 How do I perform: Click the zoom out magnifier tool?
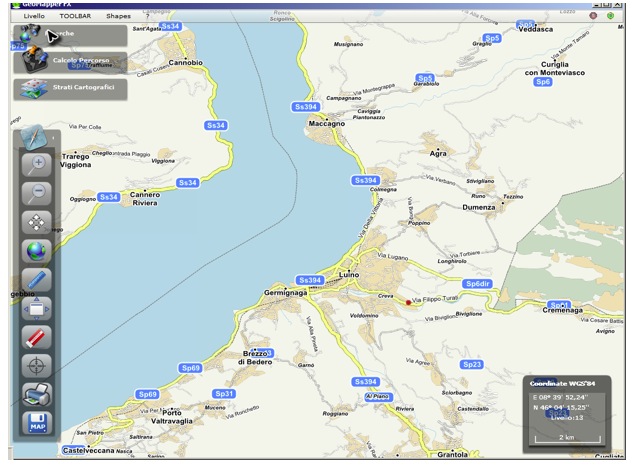[x=37, y=192]
